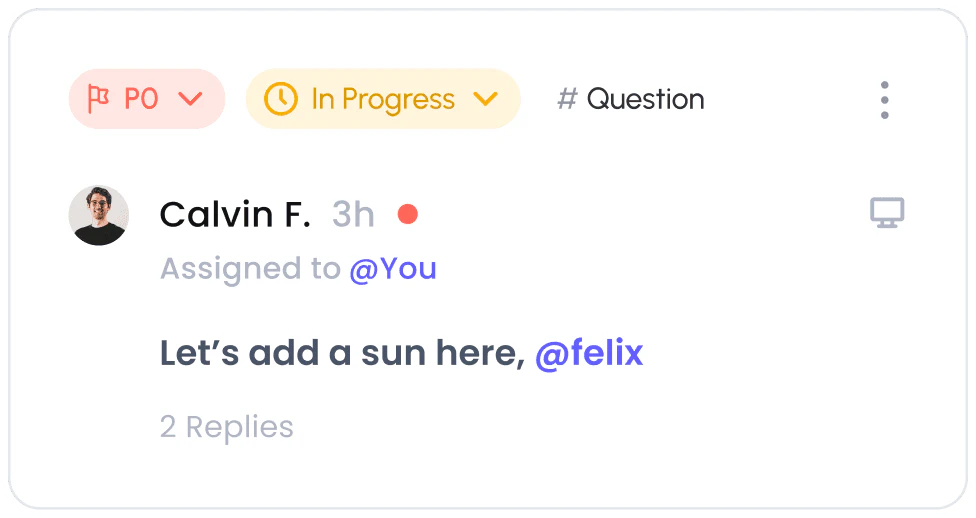
Task: Expand the 2 Replies thread
Action: click(227, 427)
